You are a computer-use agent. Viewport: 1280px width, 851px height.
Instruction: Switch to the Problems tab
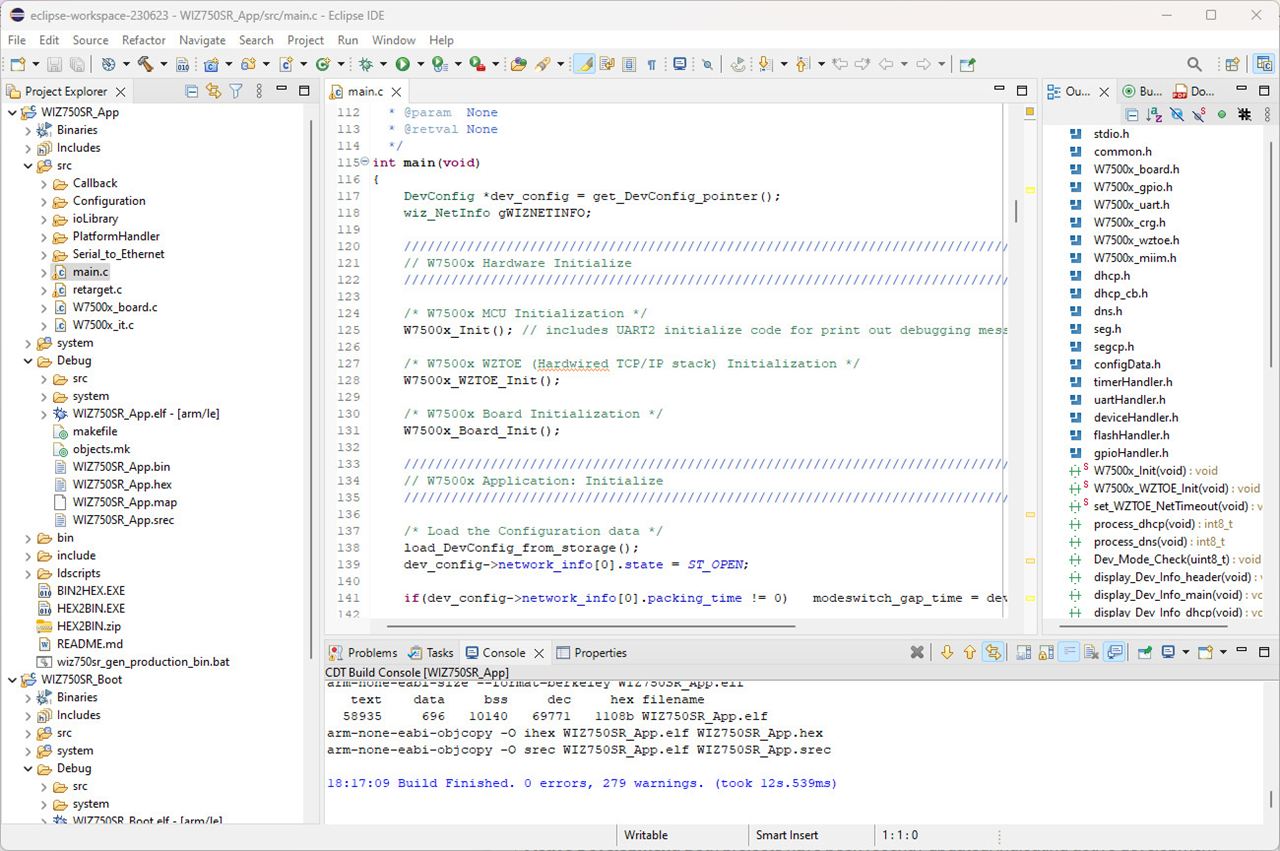[363, 653]
